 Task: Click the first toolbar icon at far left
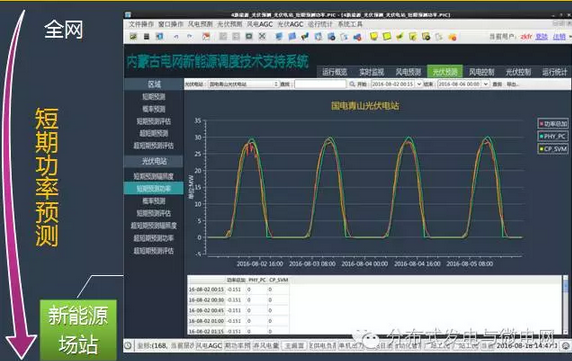[x=133, y=36]
